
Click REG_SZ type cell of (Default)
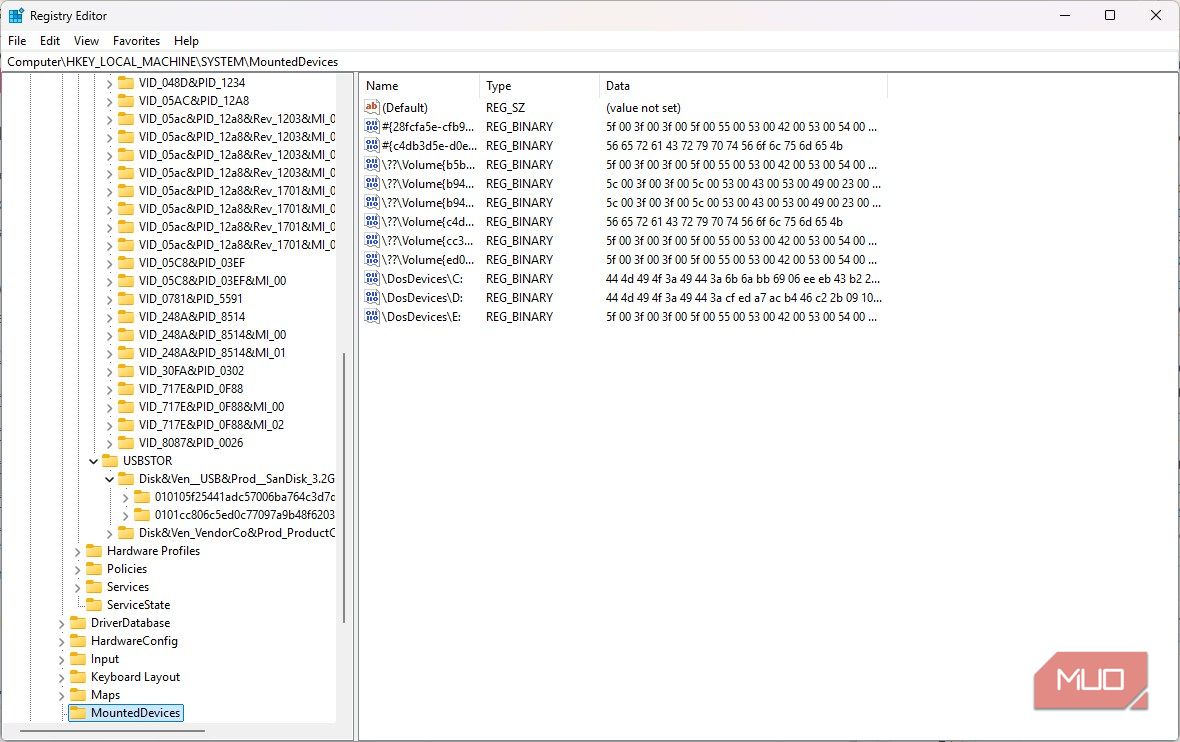[x=505, y=108]
